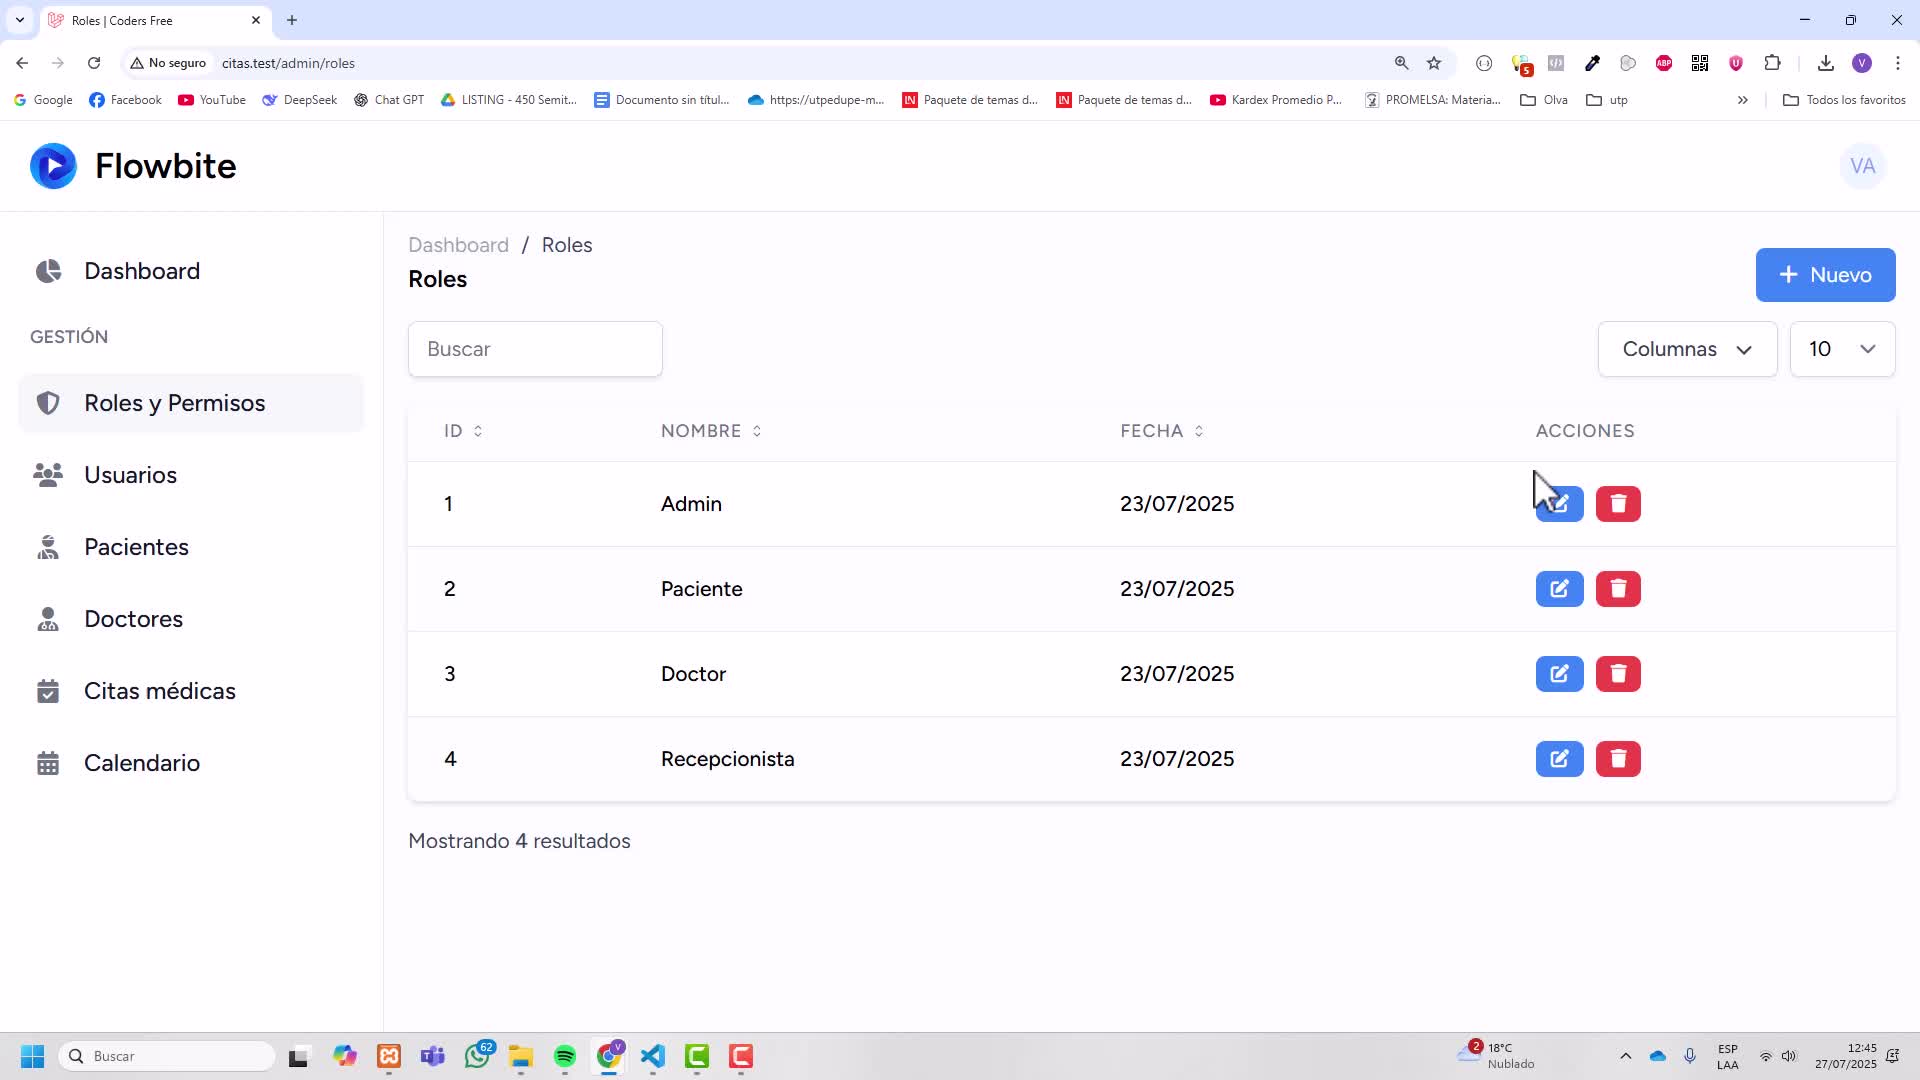The image size is (1920, 1080).
Task: Delete the Recepcionista role
Action: [x=1618, y=759]
